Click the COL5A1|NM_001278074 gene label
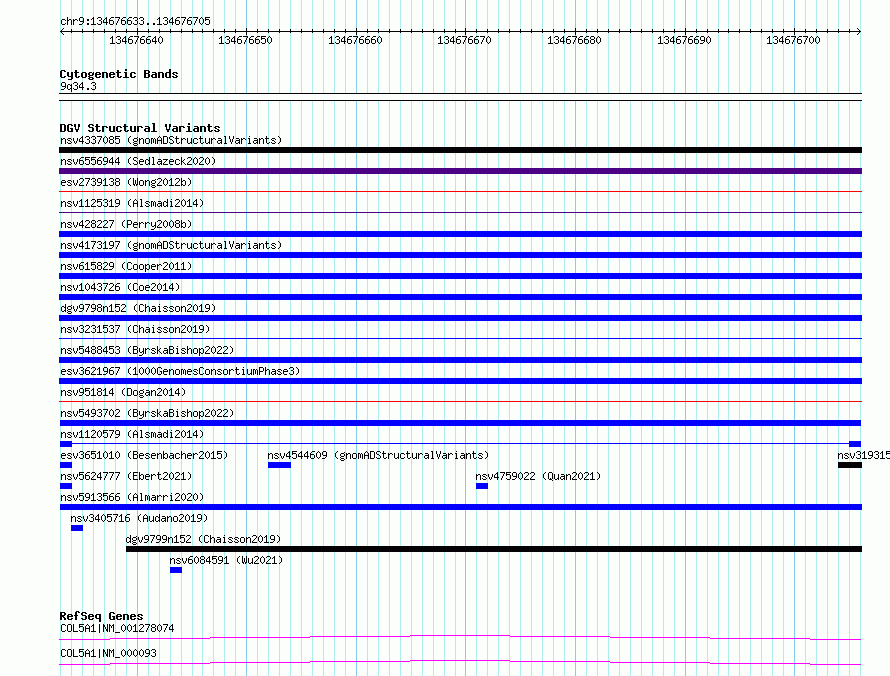The width and height of the screenshot is (890, 676). click(117, 629)
